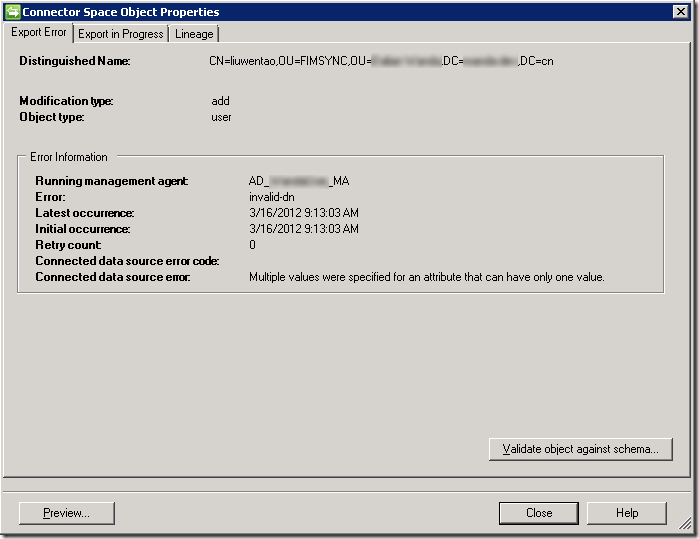Click the window corner size grip

coord(684,523)
